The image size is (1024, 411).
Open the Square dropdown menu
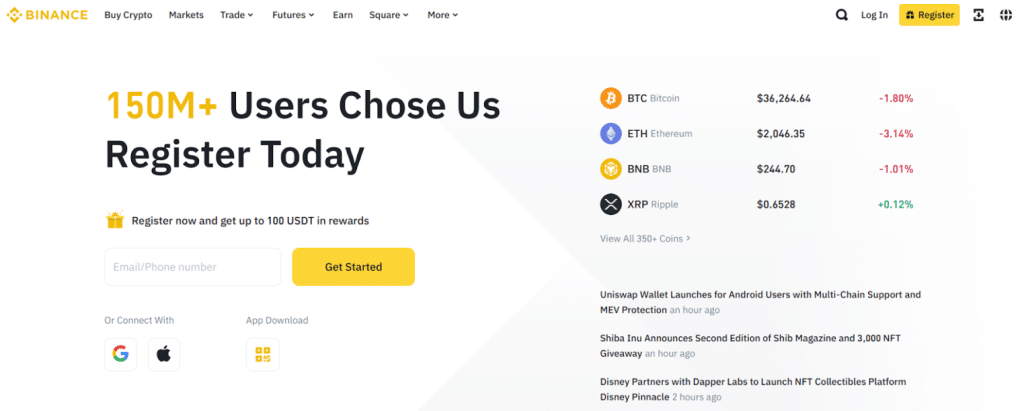pos(389,15)
